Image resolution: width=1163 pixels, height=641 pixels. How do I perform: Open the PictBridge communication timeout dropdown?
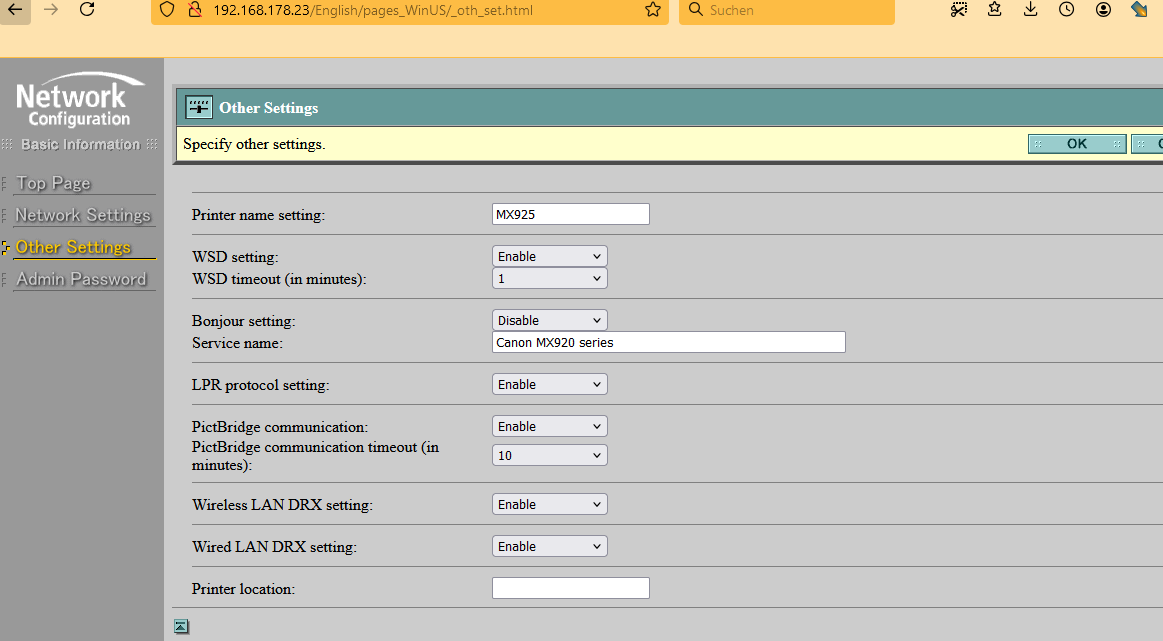click(x=550, y=456)
